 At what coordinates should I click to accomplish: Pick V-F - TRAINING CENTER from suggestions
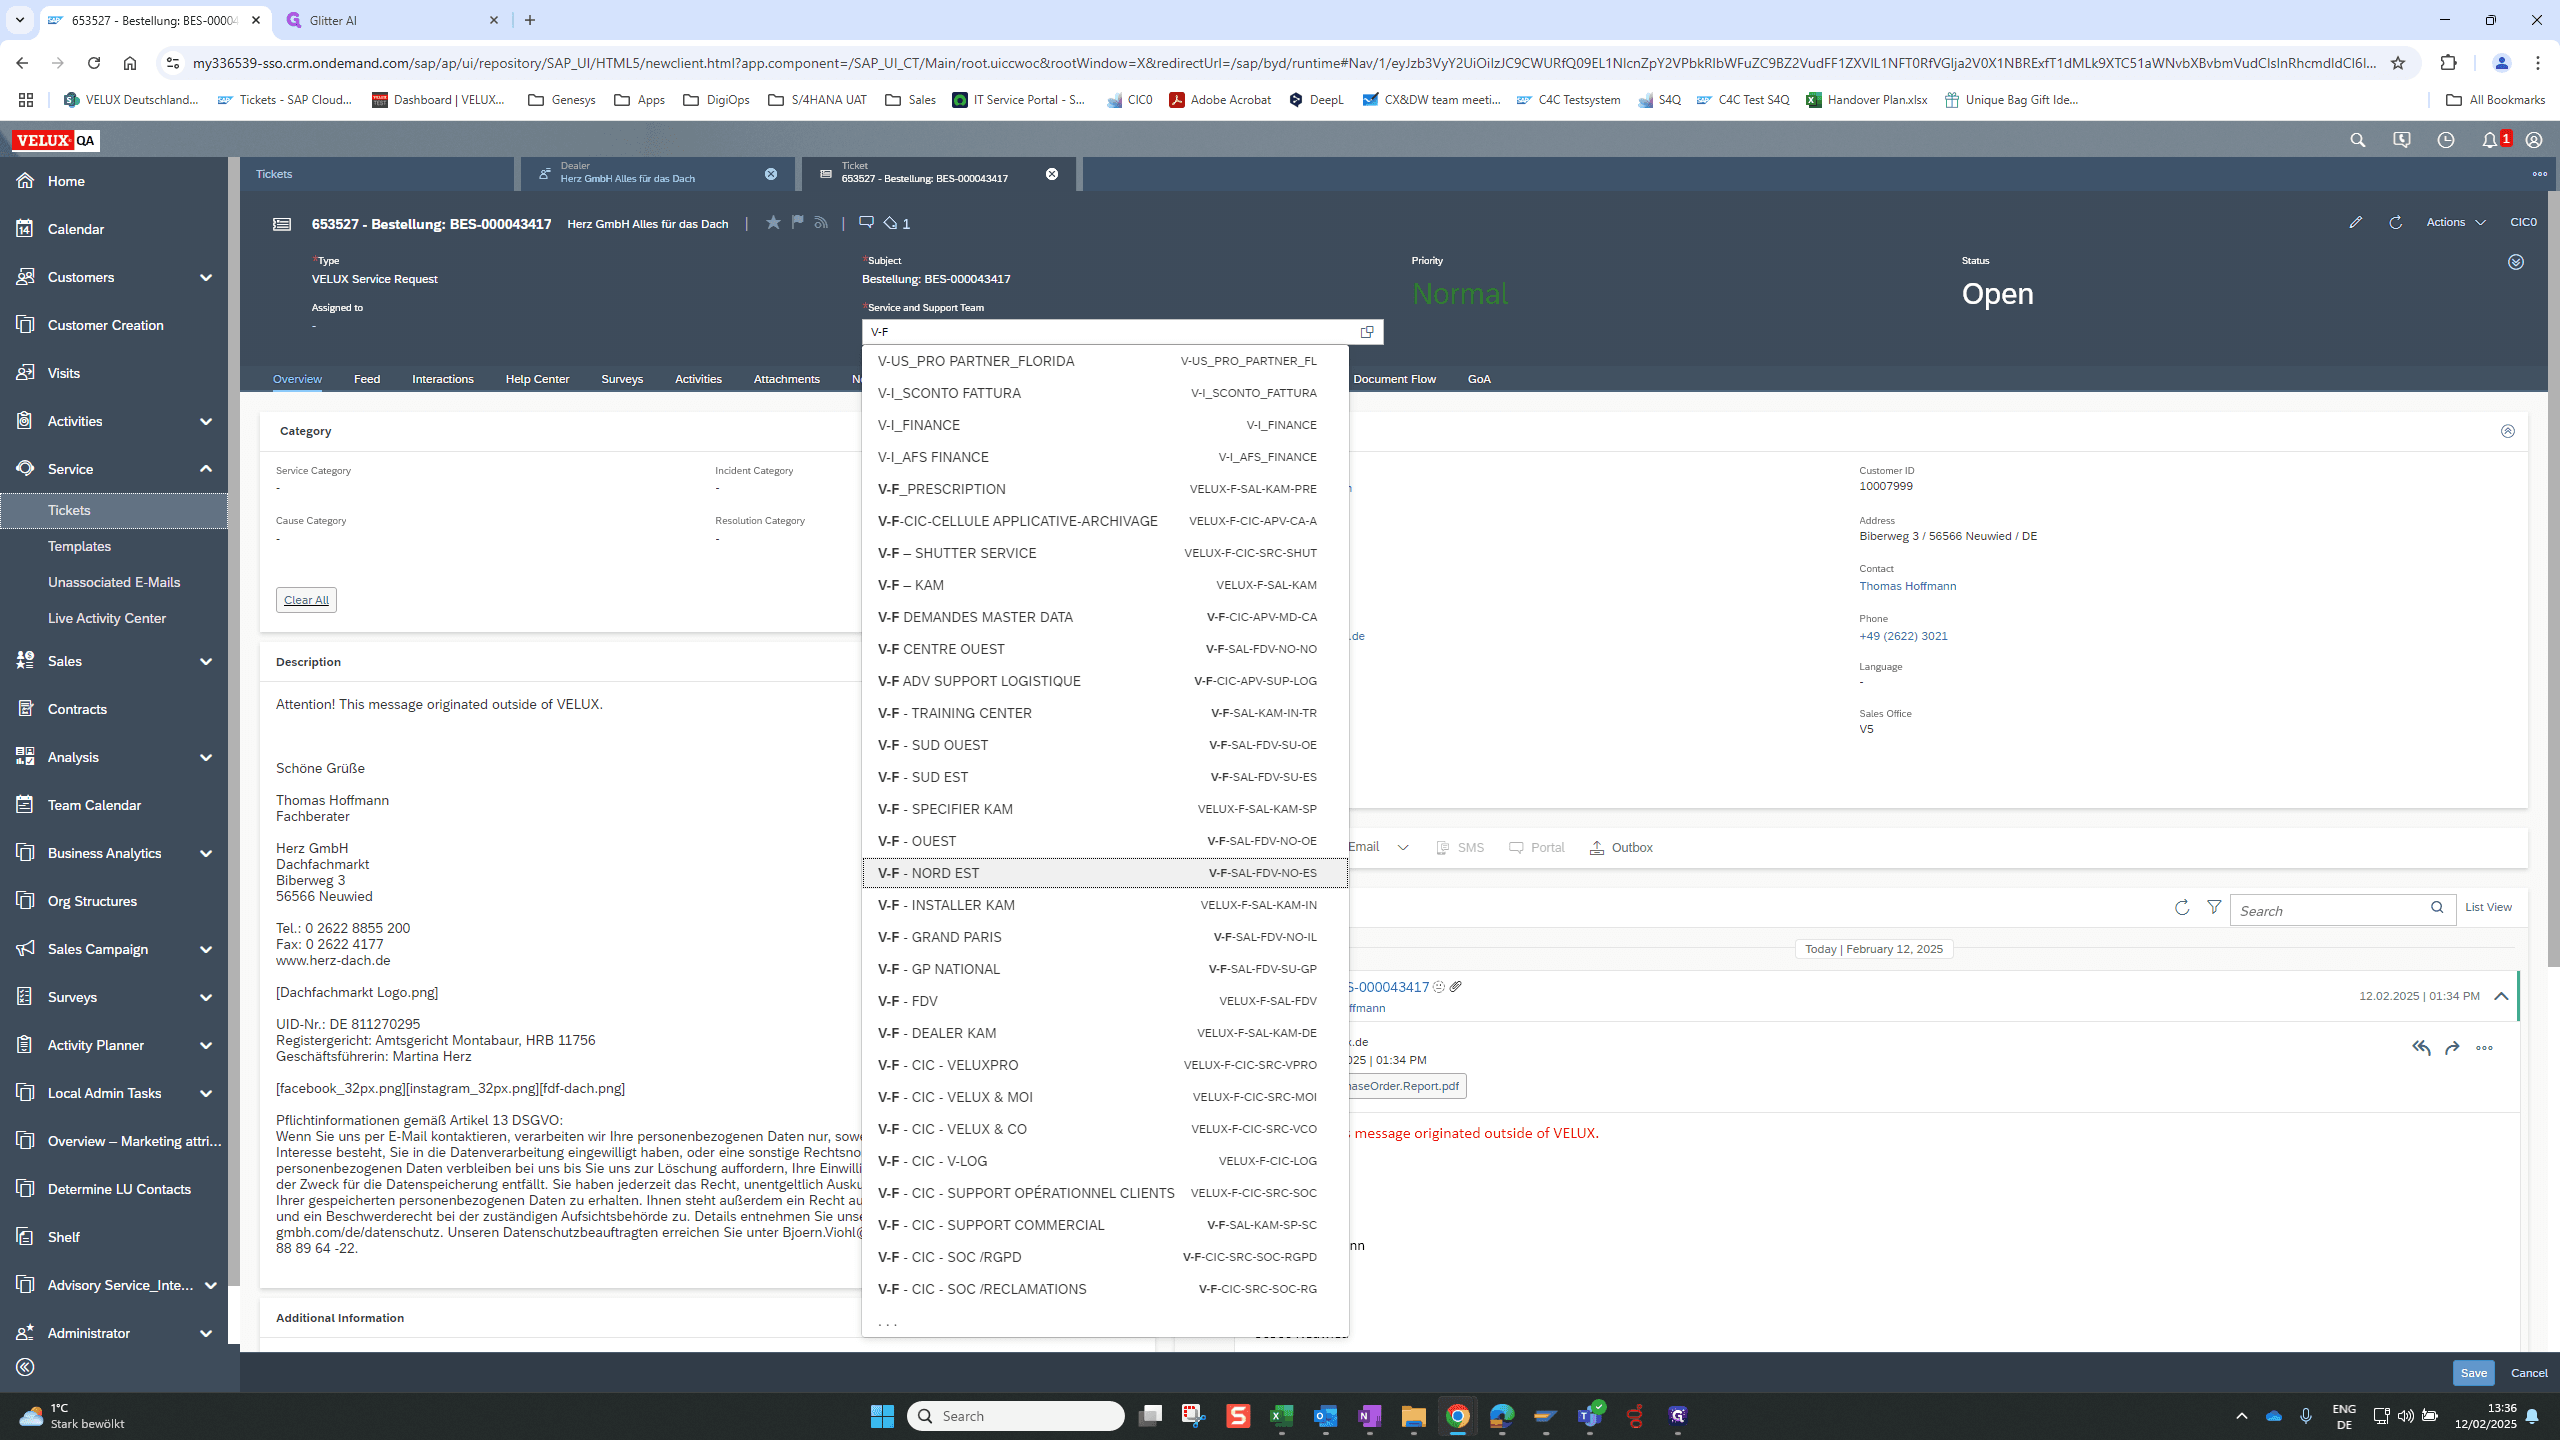1105,713
